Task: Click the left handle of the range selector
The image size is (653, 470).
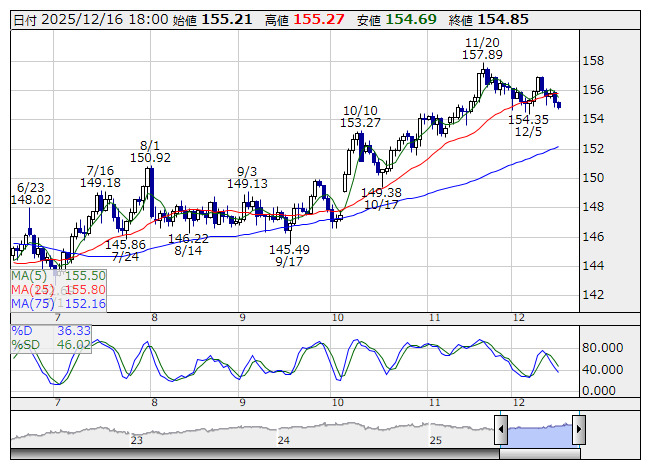Action: click(501, 431)
